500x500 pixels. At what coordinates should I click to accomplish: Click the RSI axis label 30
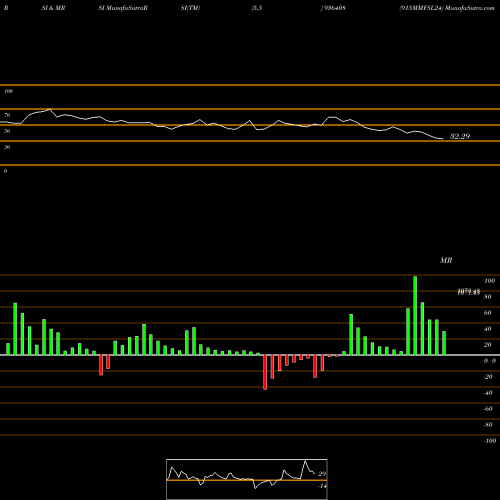click(x=7, y=147)
